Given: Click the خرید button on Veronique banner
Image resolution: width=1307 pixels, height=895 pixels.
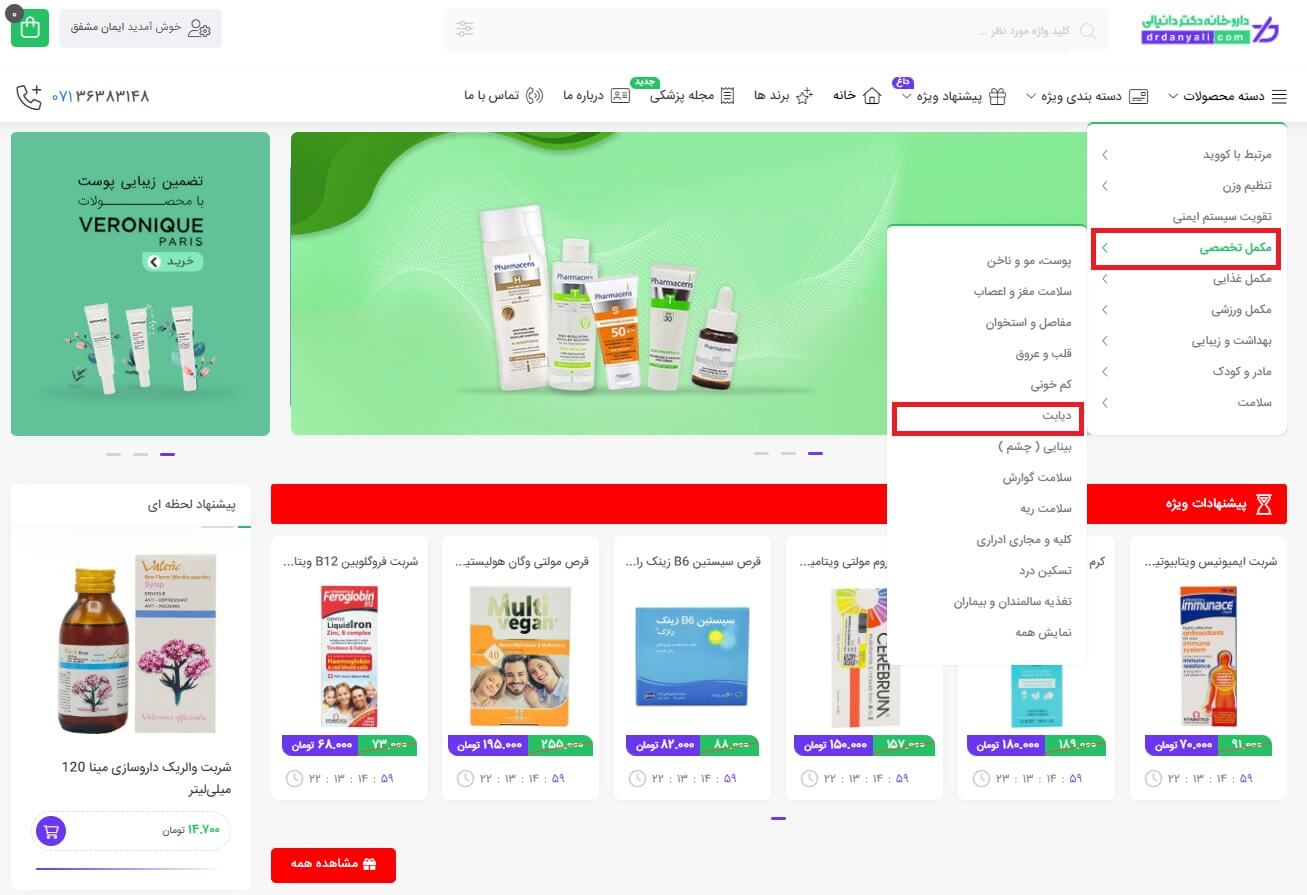Looking at the screenshot, I should point(171,262).
